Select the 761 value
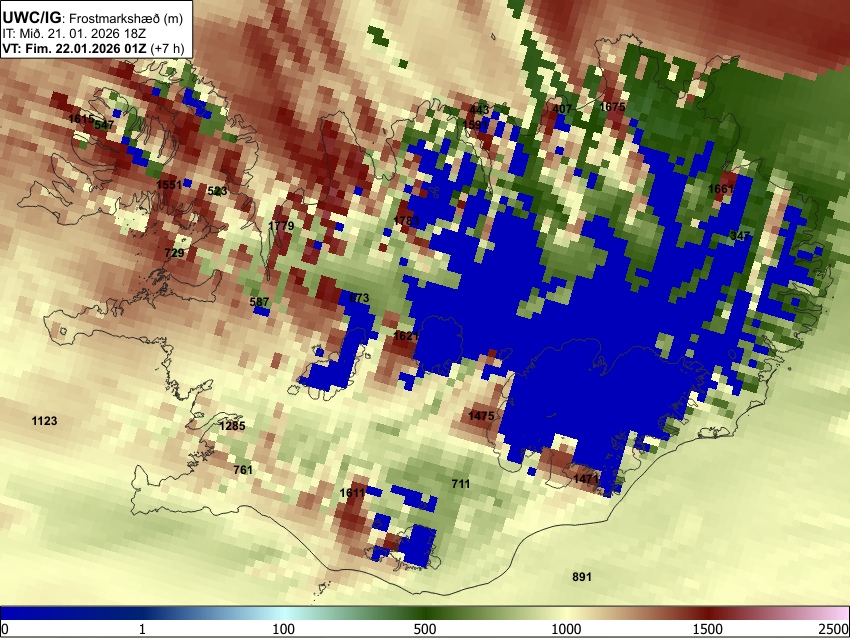 (243, 469)
